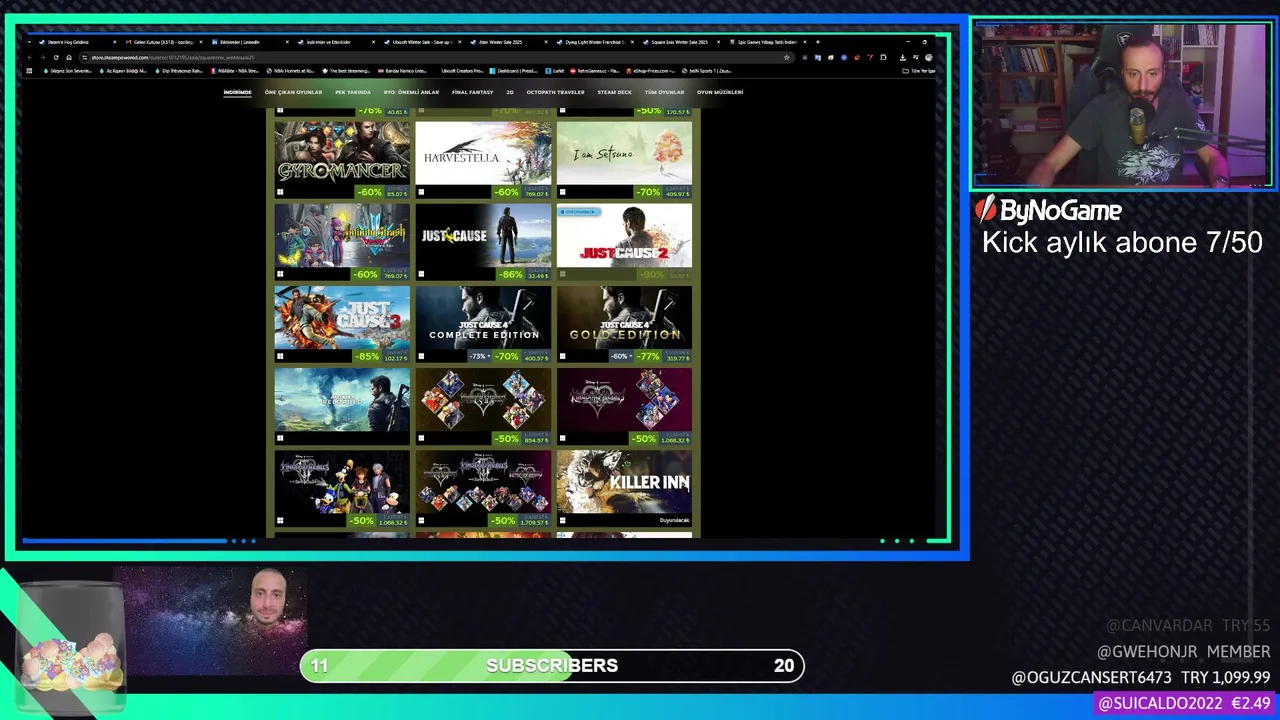The image size is (1280, 720).
Task: Reload the page with the refresh icon
Action: (x=56, y=57)
